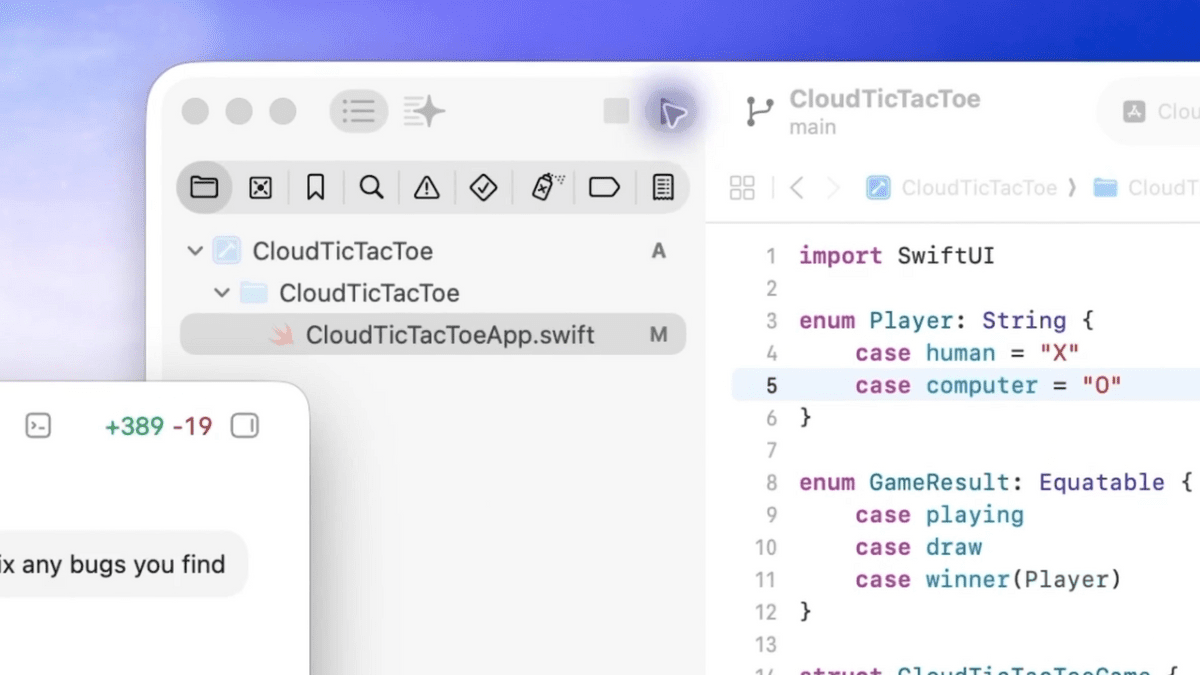Toggle the coding assistant sparkle button

click(x=424, y=111)
